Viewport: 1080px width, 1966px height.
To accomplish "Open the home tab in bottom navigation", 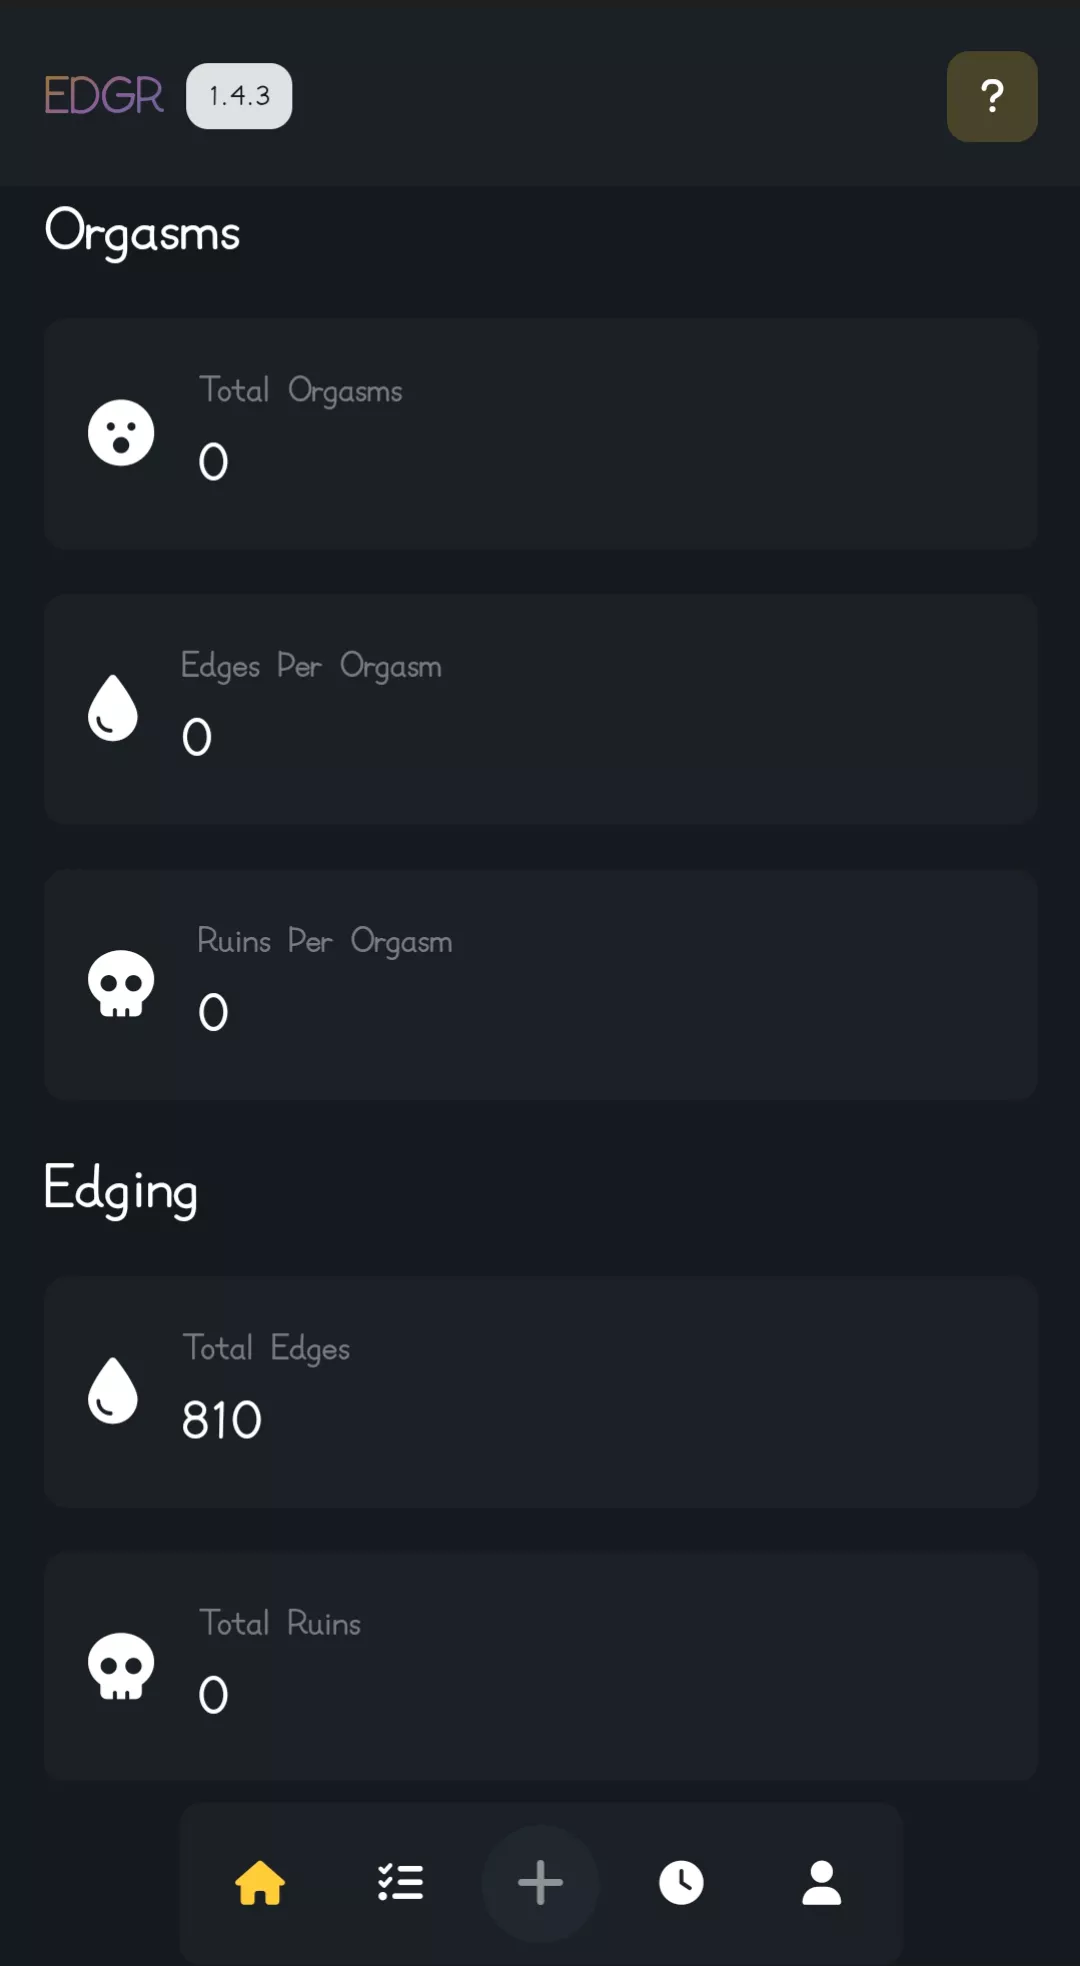I will [260, 1883].
